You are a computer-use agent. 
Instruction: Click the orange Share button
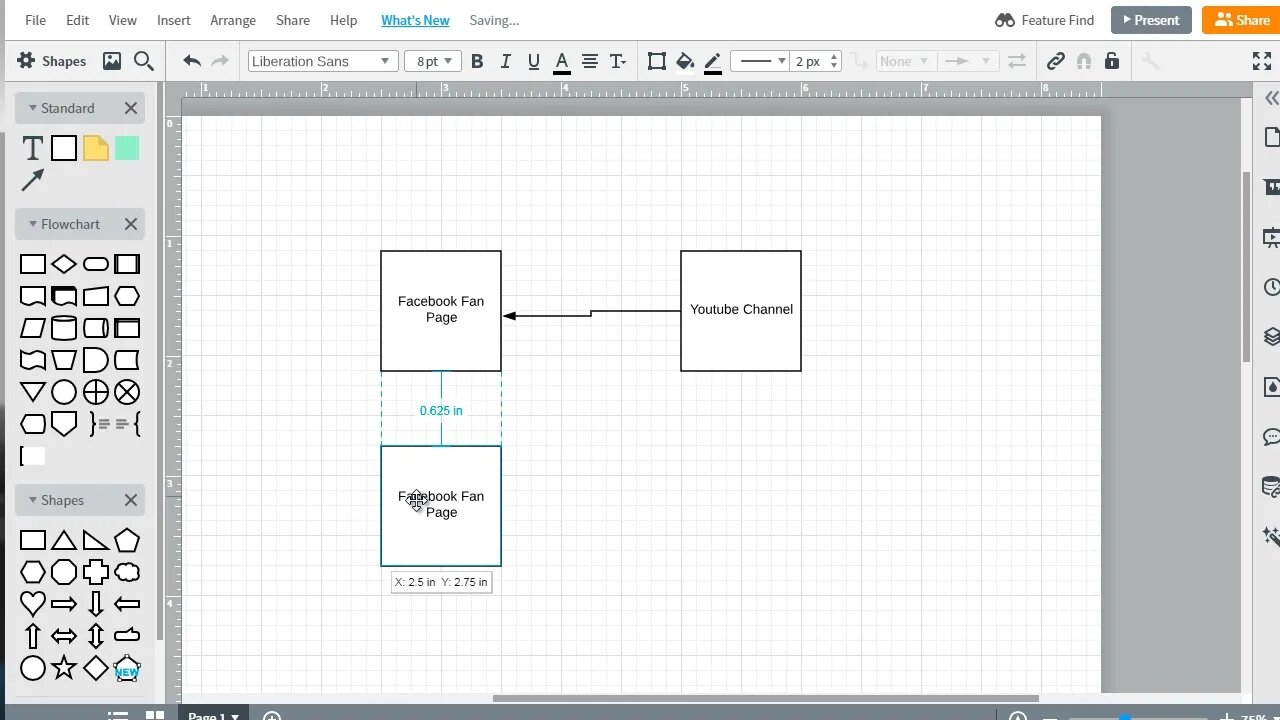click(x=1241, y=20)
